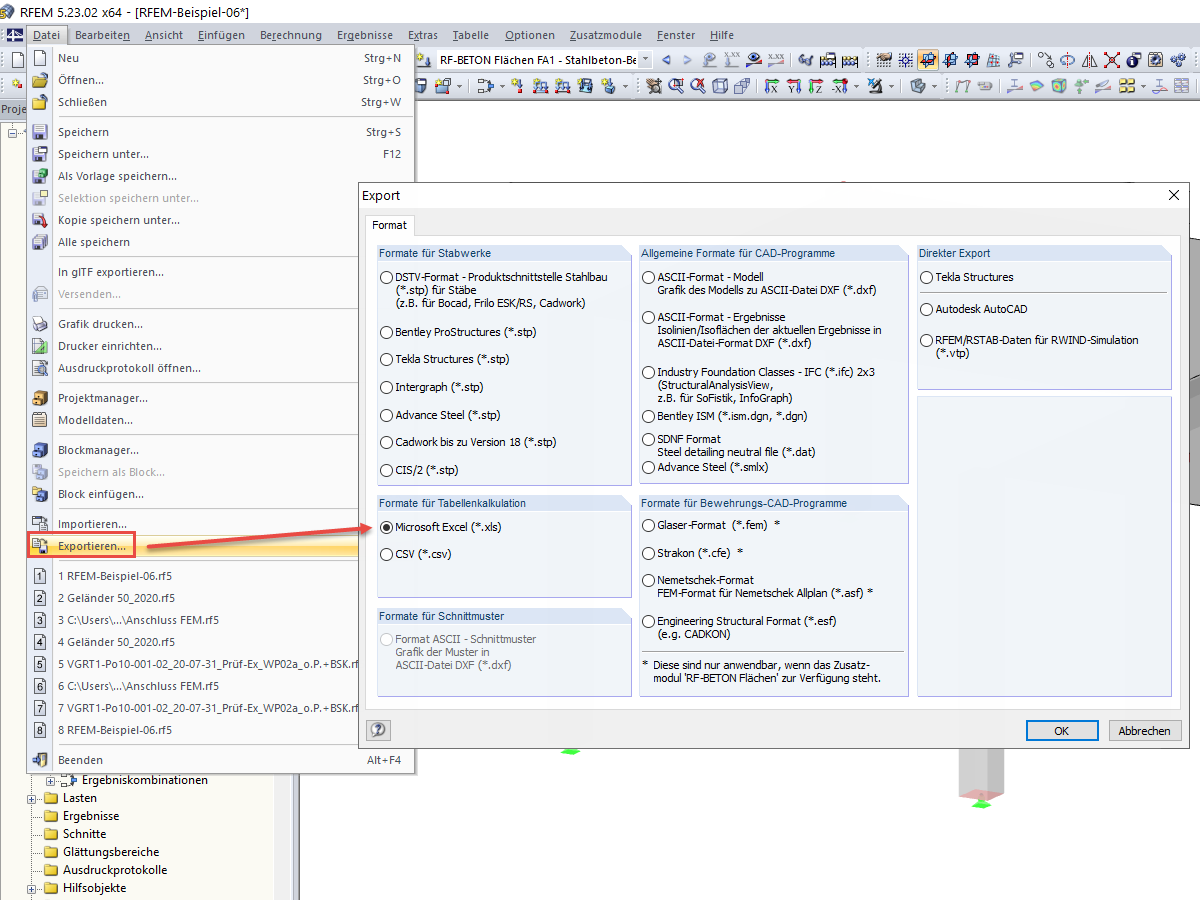1200x900 pixels.
Task: Select the Microsoft Excel (*.xls) export format
Action: 386,527
